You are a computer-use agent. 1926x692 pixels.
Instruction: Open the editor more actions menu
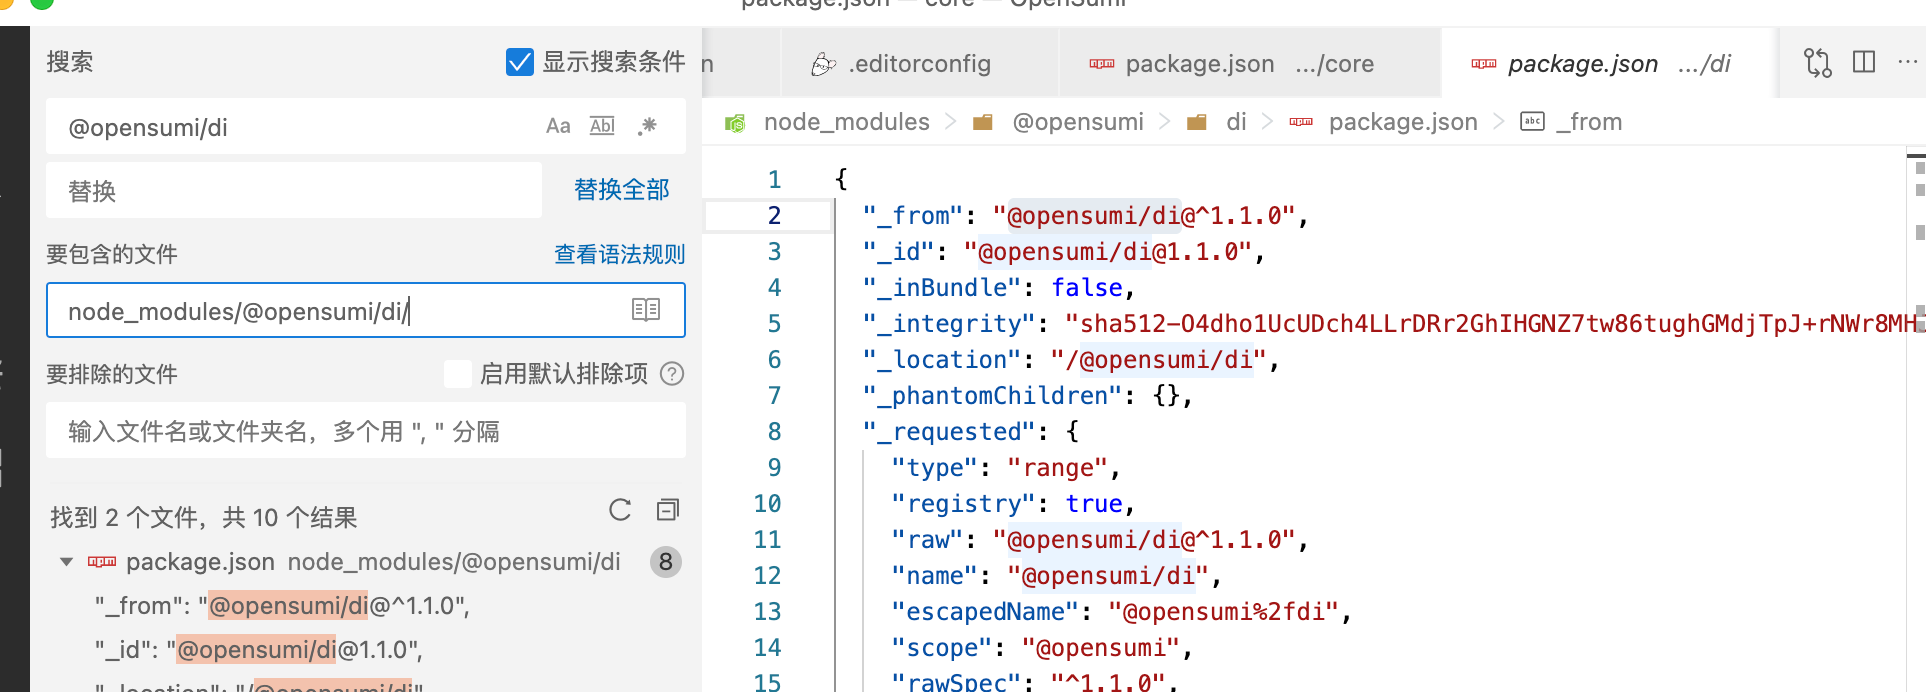coord(1908,62)
